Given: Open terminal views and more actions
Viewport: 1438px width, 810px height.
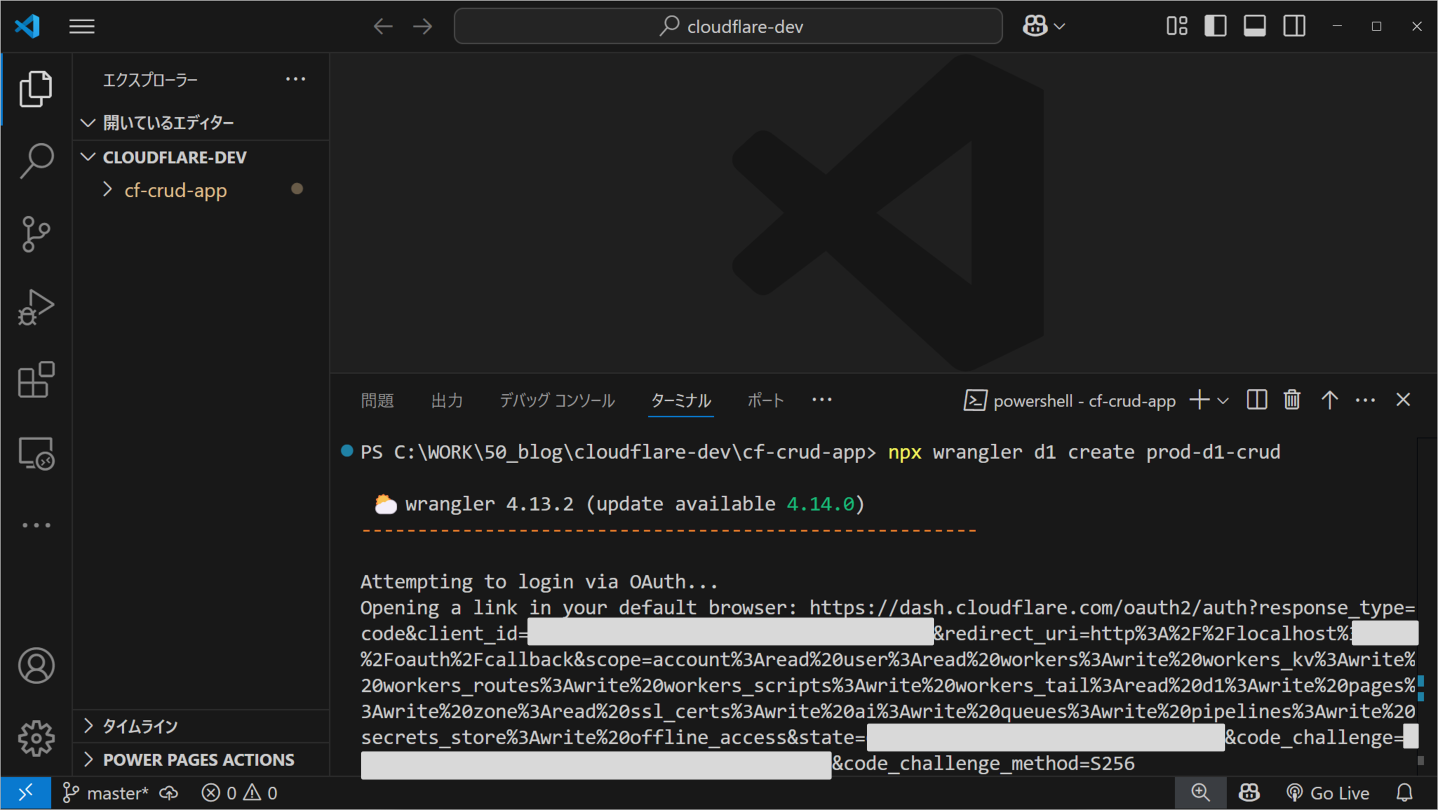Looking at the screenshot, I should 1366,400.
